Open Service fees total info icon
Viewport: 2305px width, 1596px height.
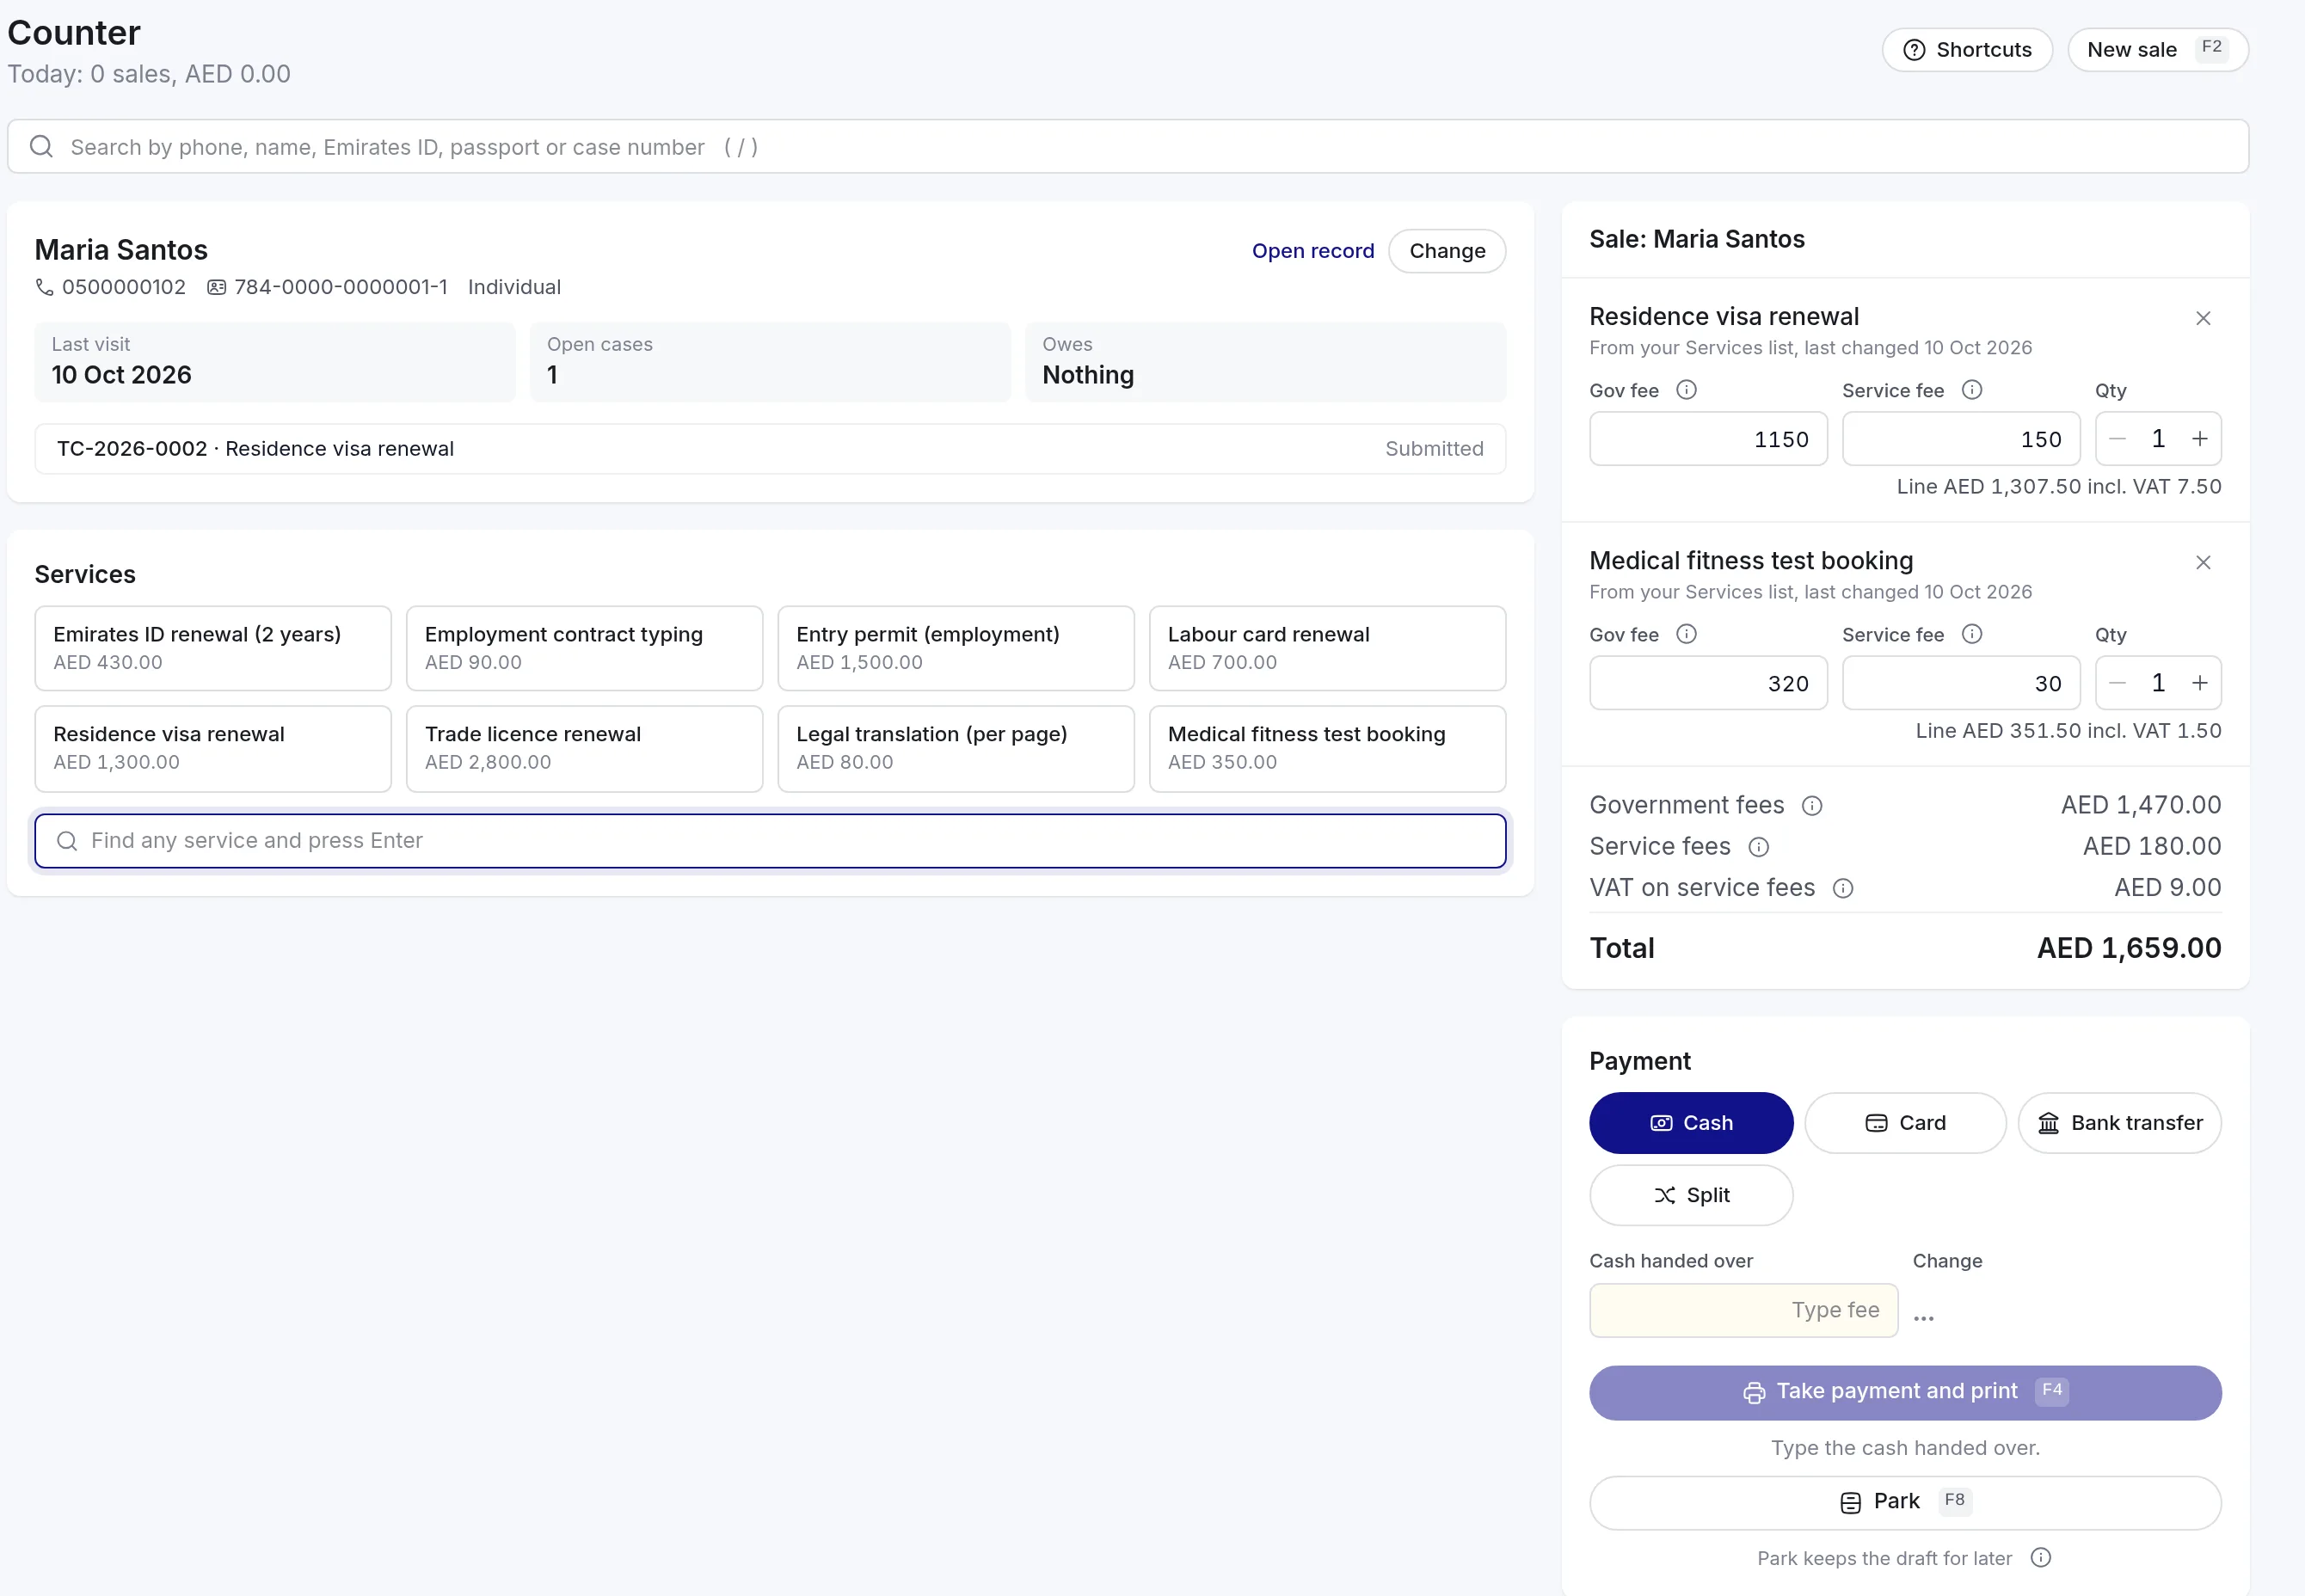(x=1758, y=847)
